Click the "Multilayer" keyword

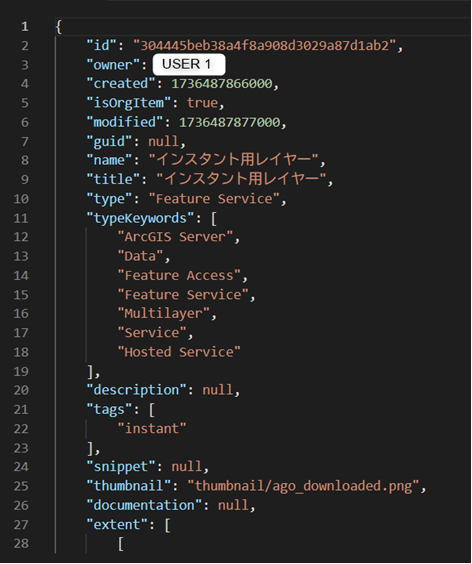coord(164,313)
